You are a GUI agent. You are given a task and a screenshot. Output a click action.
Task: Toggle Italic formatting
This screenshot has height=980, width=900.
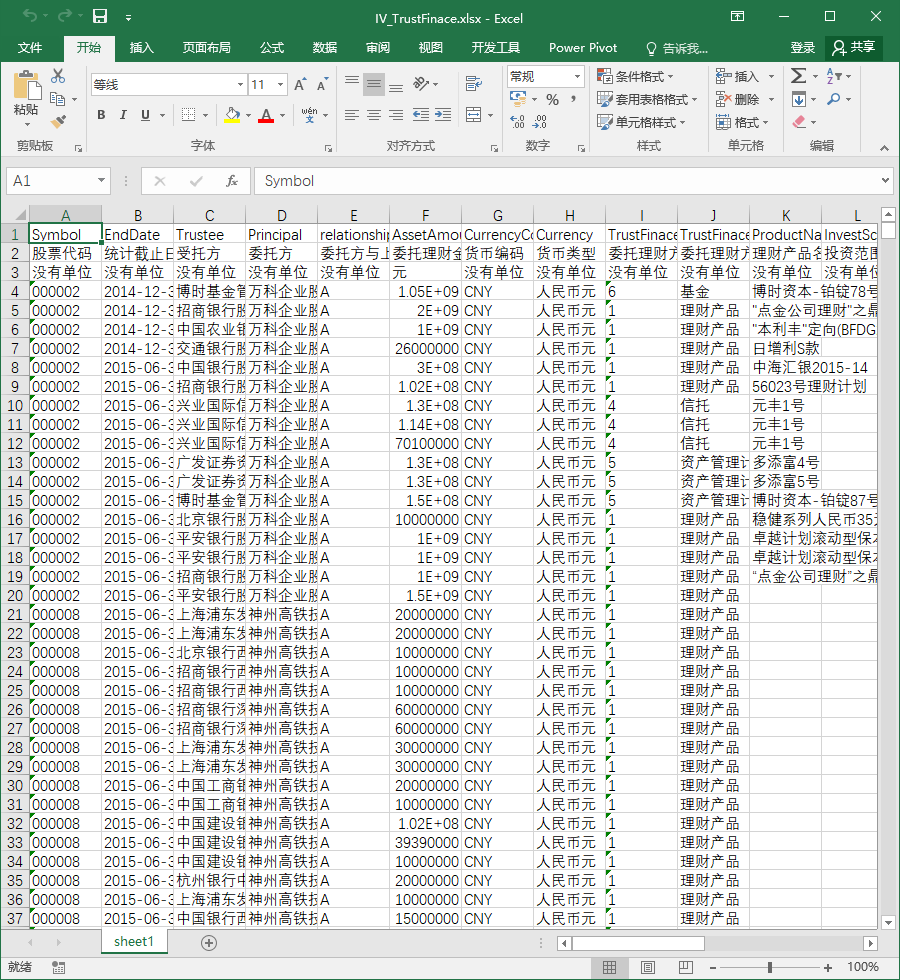pyautogui.click(x=123, y=115)
